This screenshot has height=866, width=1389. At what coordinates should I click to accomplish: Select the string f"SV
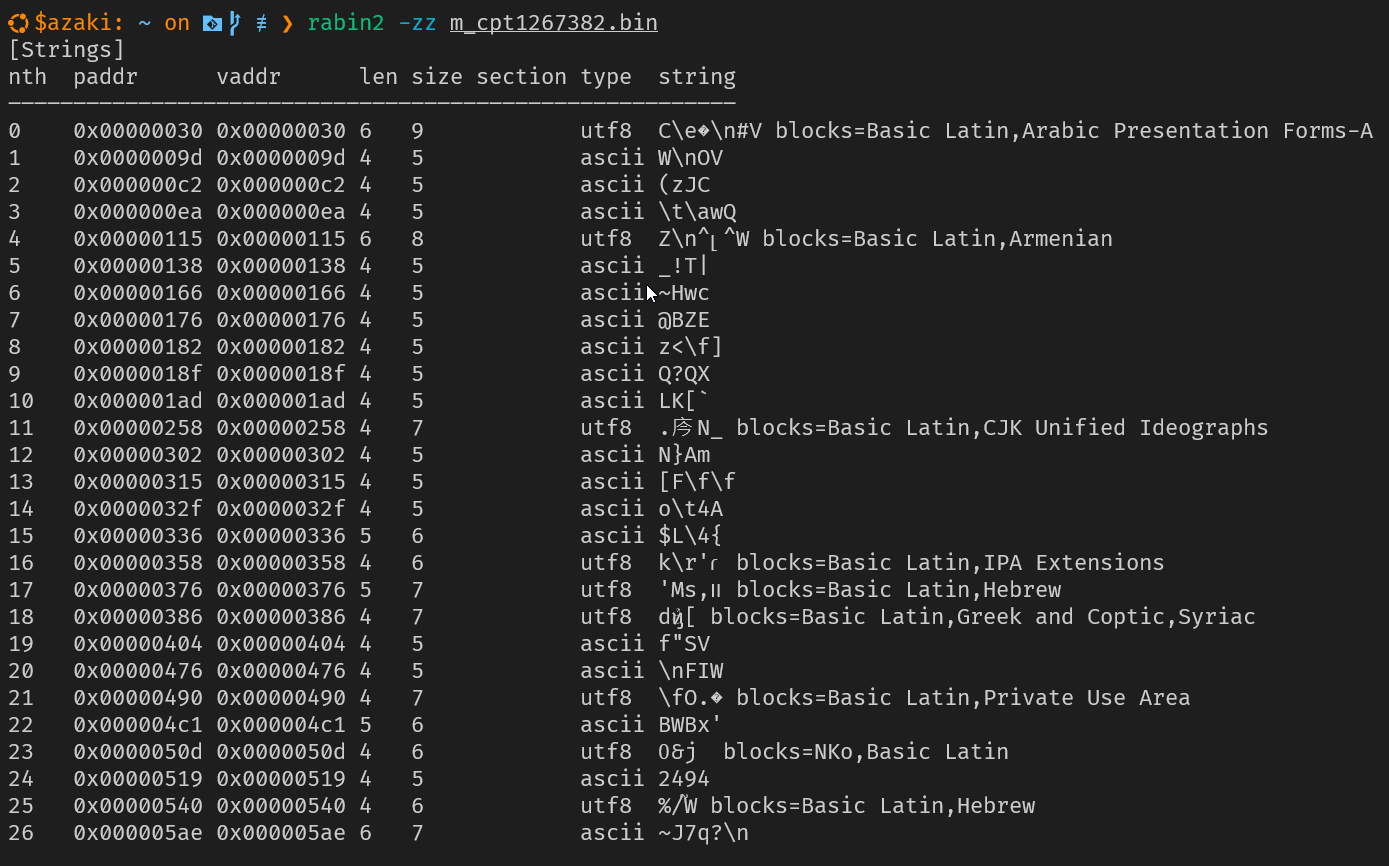684,644
